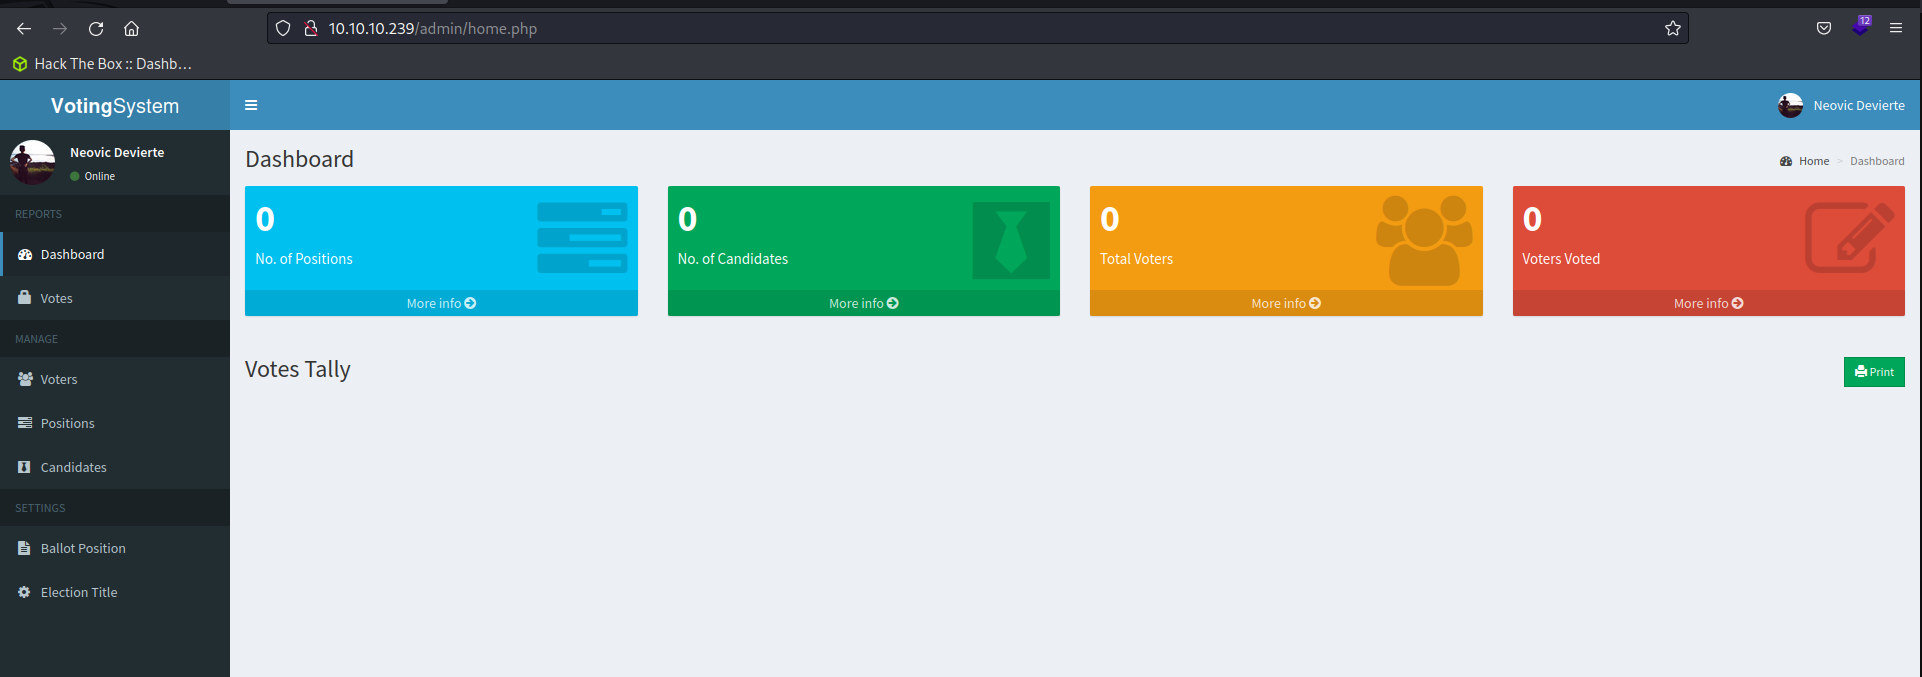Click the No. of Candidates label

733,259
